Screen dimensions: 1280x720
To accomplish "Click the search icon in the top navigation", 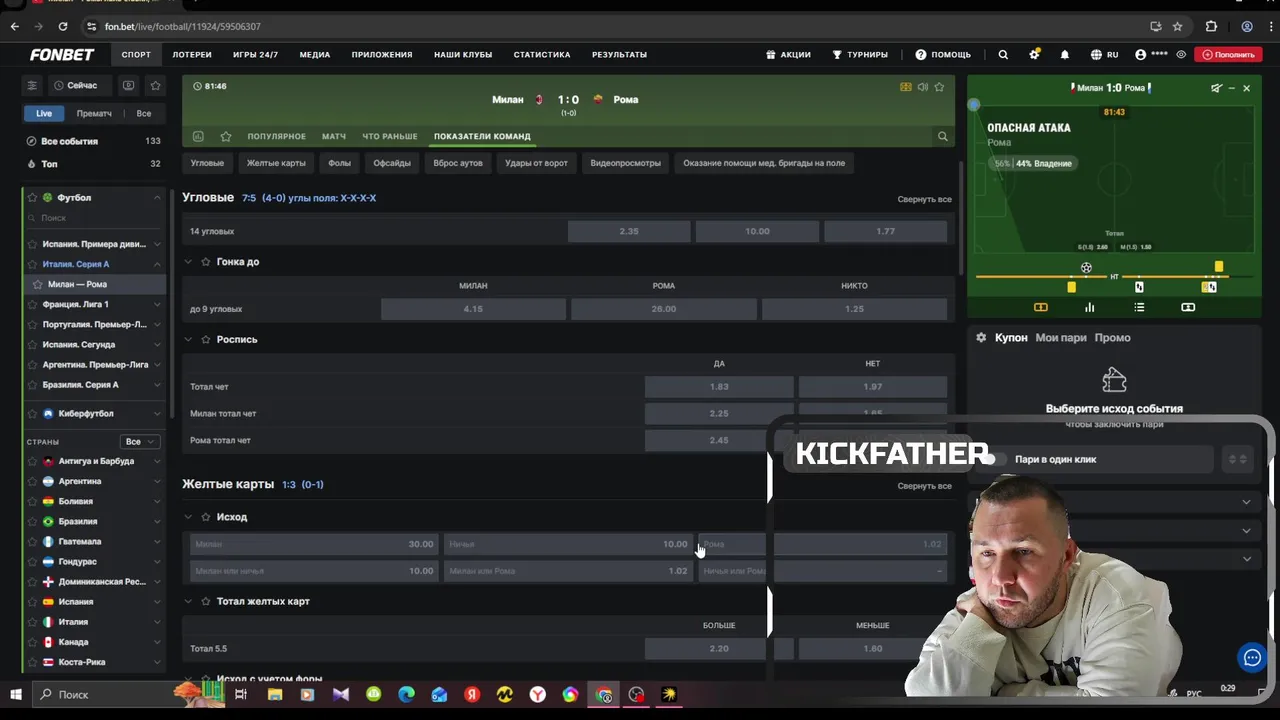I will 1003,55.
